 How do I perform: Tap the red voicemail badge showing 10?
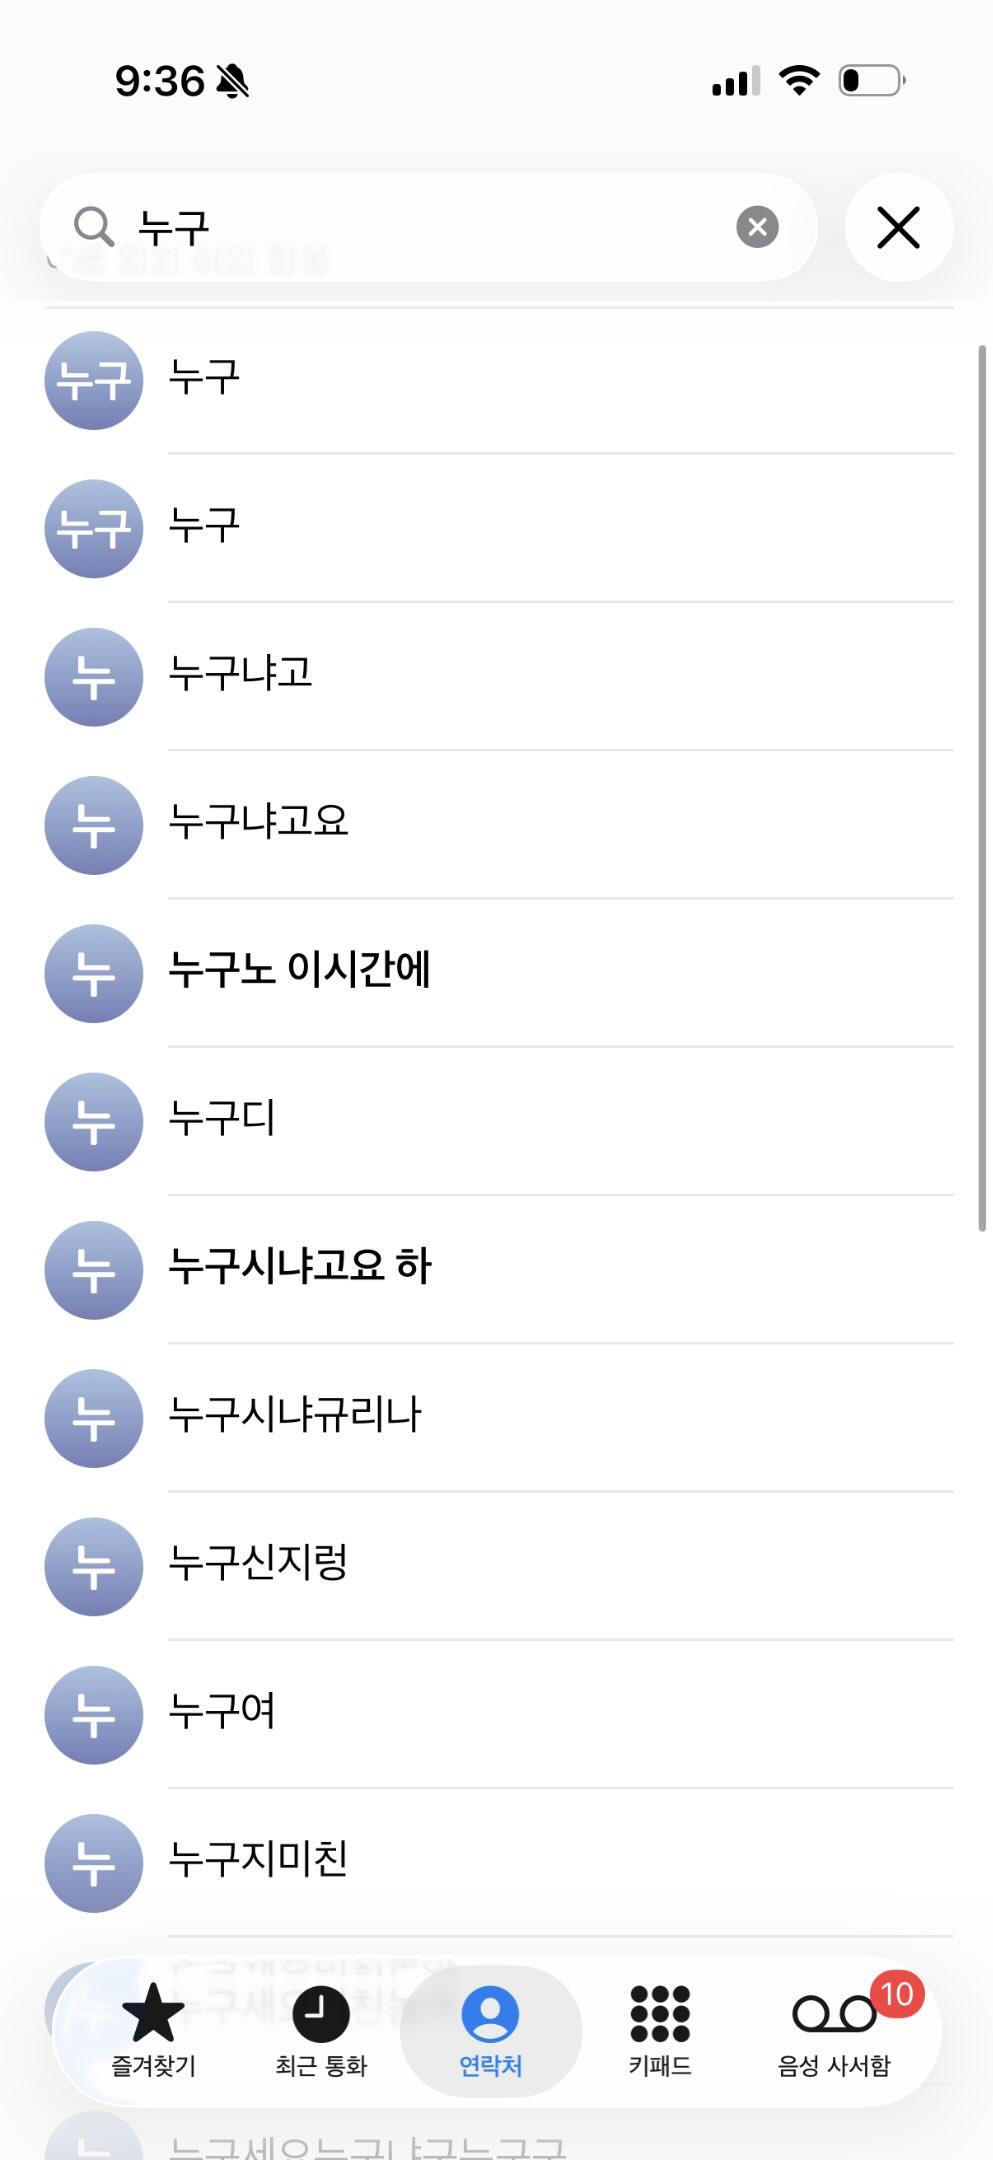[897, 1994]
